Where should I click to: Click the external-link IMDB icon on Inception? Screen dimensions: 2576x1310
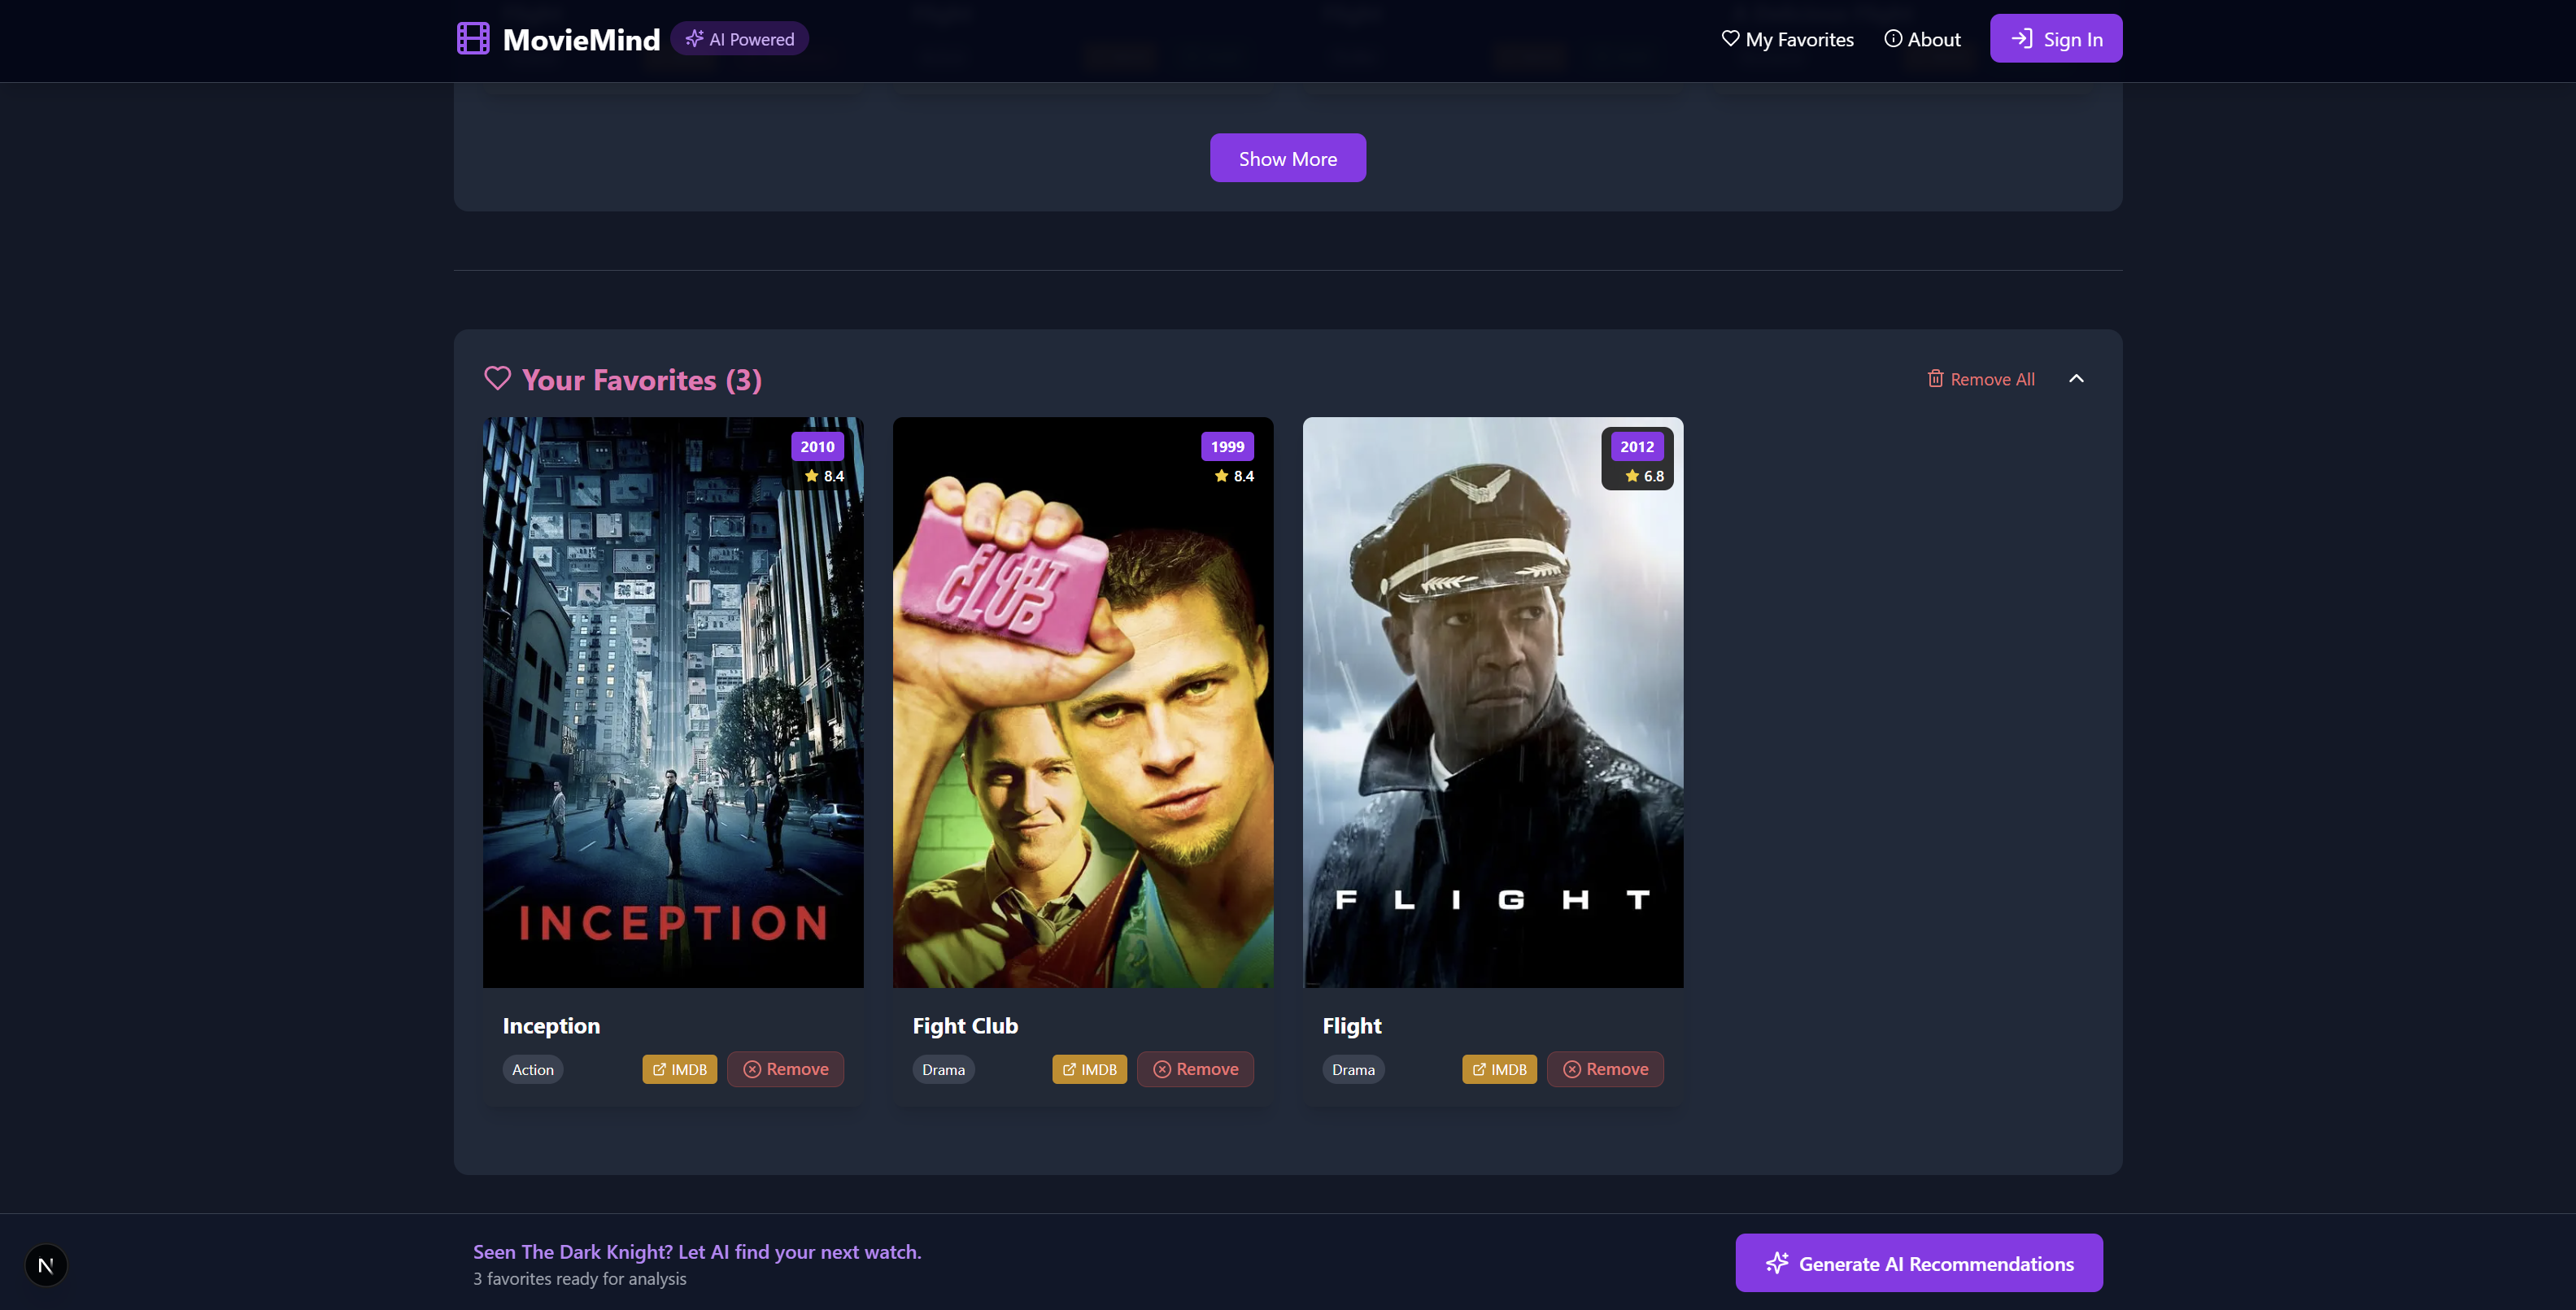click(x=661, y=1069)
